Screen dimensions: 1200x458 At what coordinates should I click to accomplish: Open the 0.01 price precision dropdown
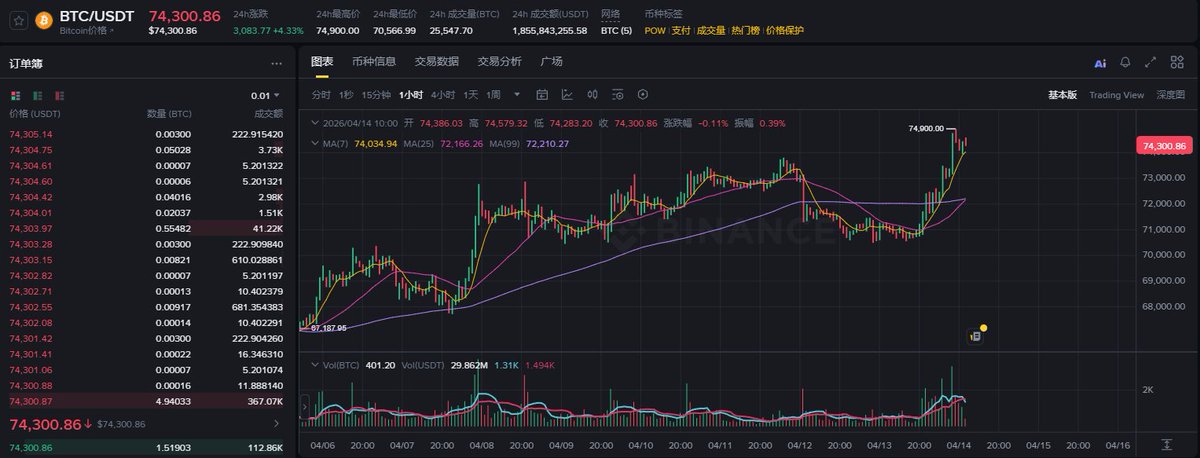coord(266,96)
